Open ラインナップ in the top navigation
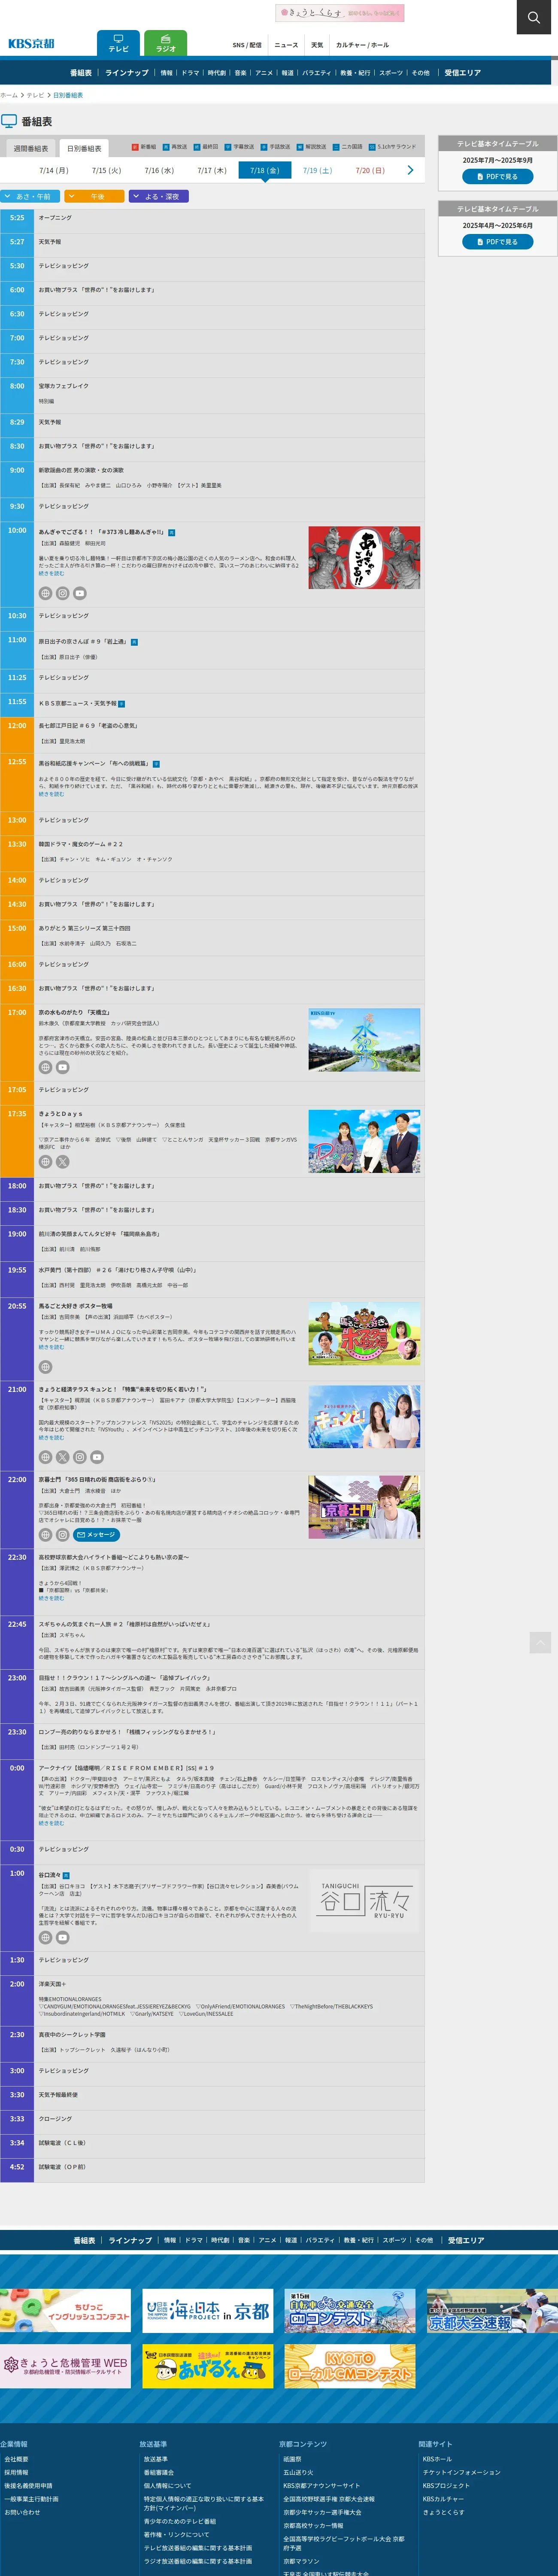The width and height of the screenshot is (558, 2576). (x=127, y=73)
